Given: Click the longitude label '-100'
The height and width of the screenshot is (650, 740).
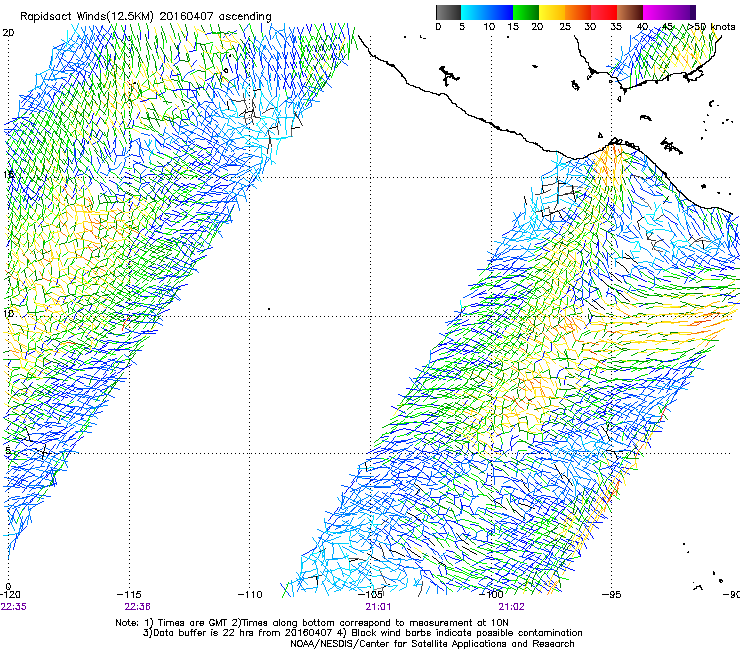Looking at the screenshot, I should [x=491, y=595].
